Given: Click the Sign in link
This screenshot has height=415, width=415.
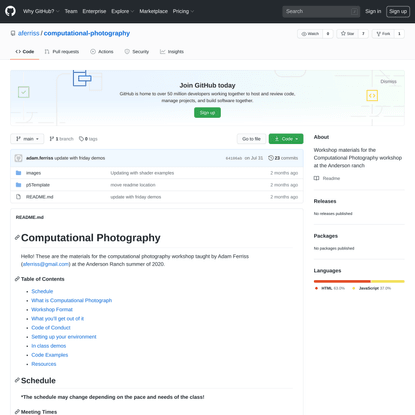Looking at the screenshot, I should pos(373,11).
